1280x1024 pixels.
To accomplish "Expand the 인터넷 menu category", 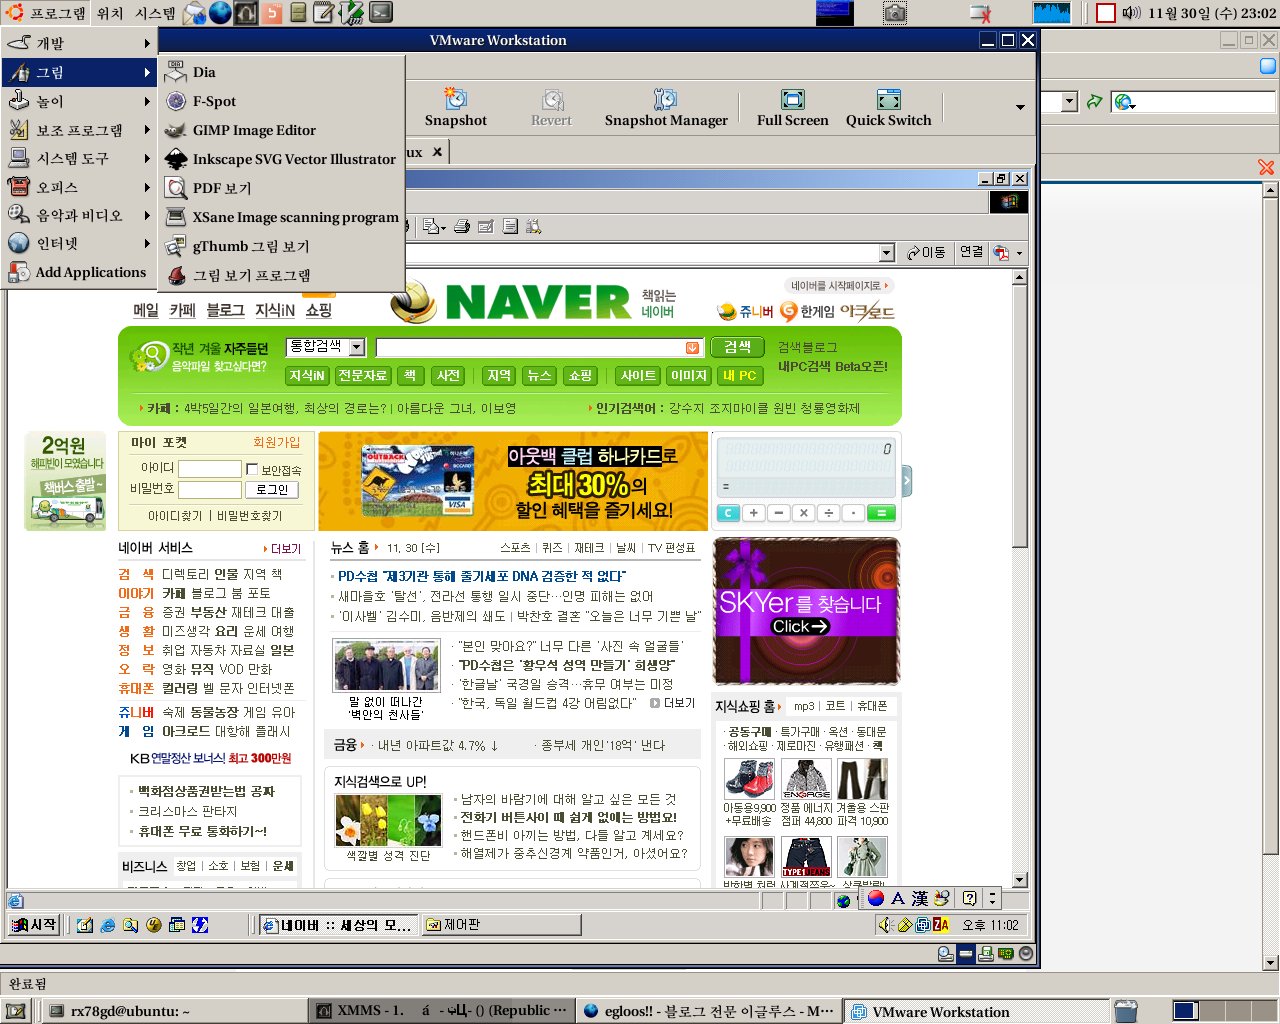I will tap(78, 243).
